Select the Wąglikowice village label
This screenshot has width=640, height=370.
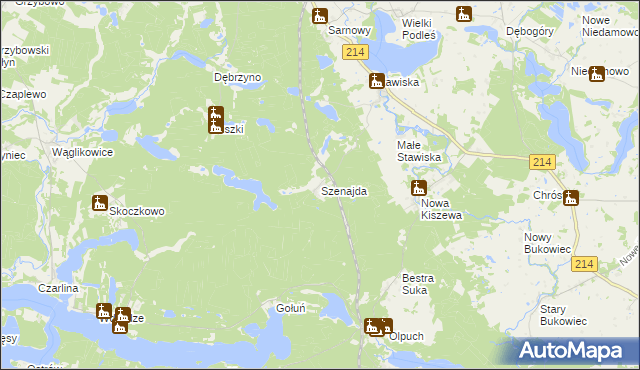(82, 153)
